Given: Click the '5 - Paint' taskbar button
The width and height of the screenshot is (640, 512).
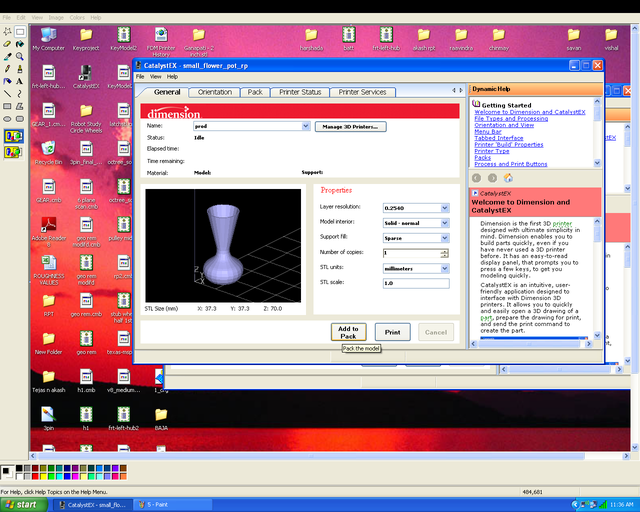Looking at the screenshot, I should tap(174, 505).
